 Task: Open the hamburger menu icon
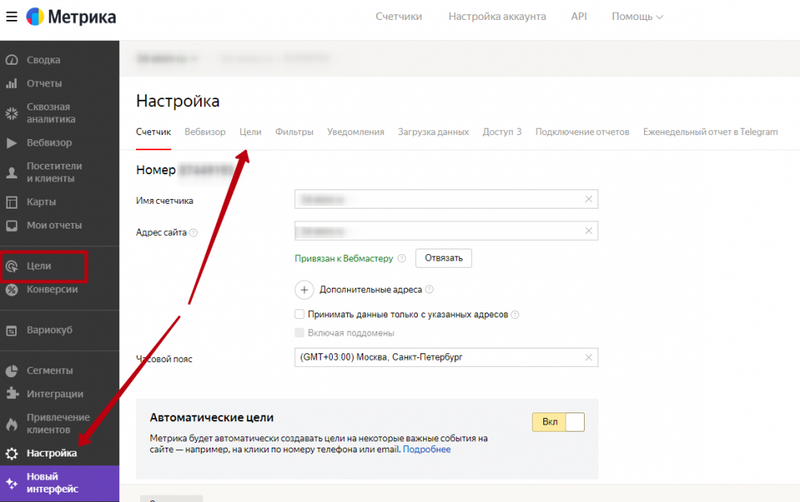pyautogui.click(x=12, y=17)
